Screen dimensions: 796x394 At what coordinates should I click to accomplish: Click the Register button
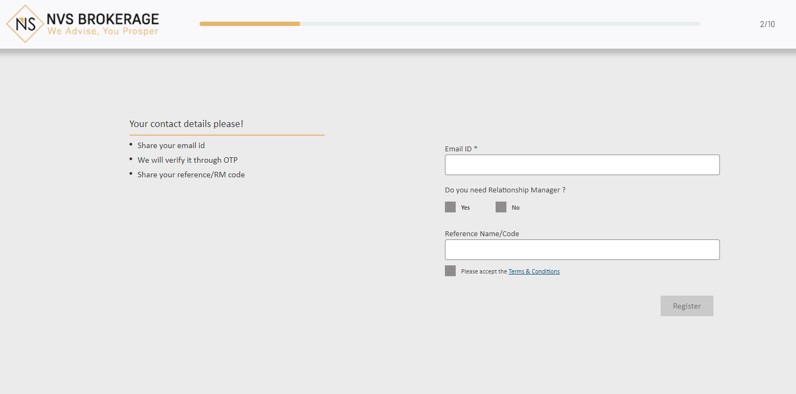click(687, 306)
